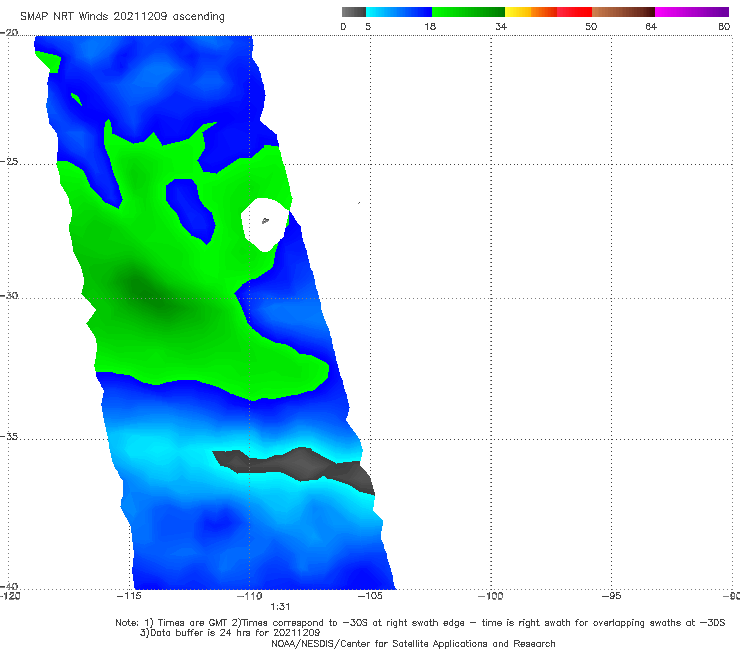Click the latitude label '-25' on left axis

(x=9, y=162)
